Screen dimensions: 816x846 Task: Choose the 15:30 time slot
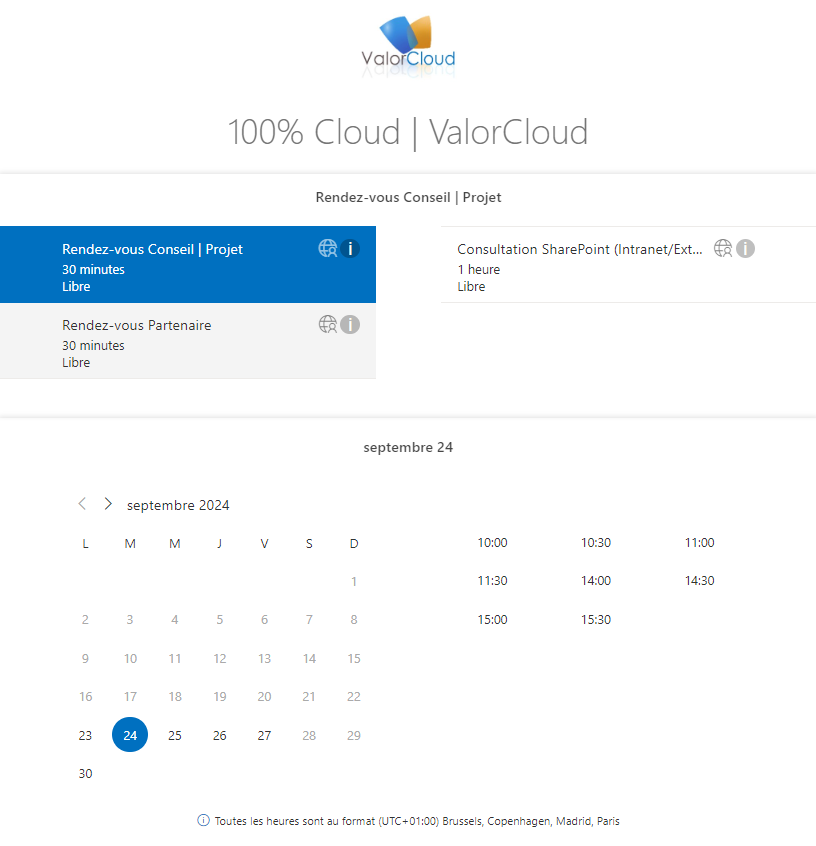[596, 620]
